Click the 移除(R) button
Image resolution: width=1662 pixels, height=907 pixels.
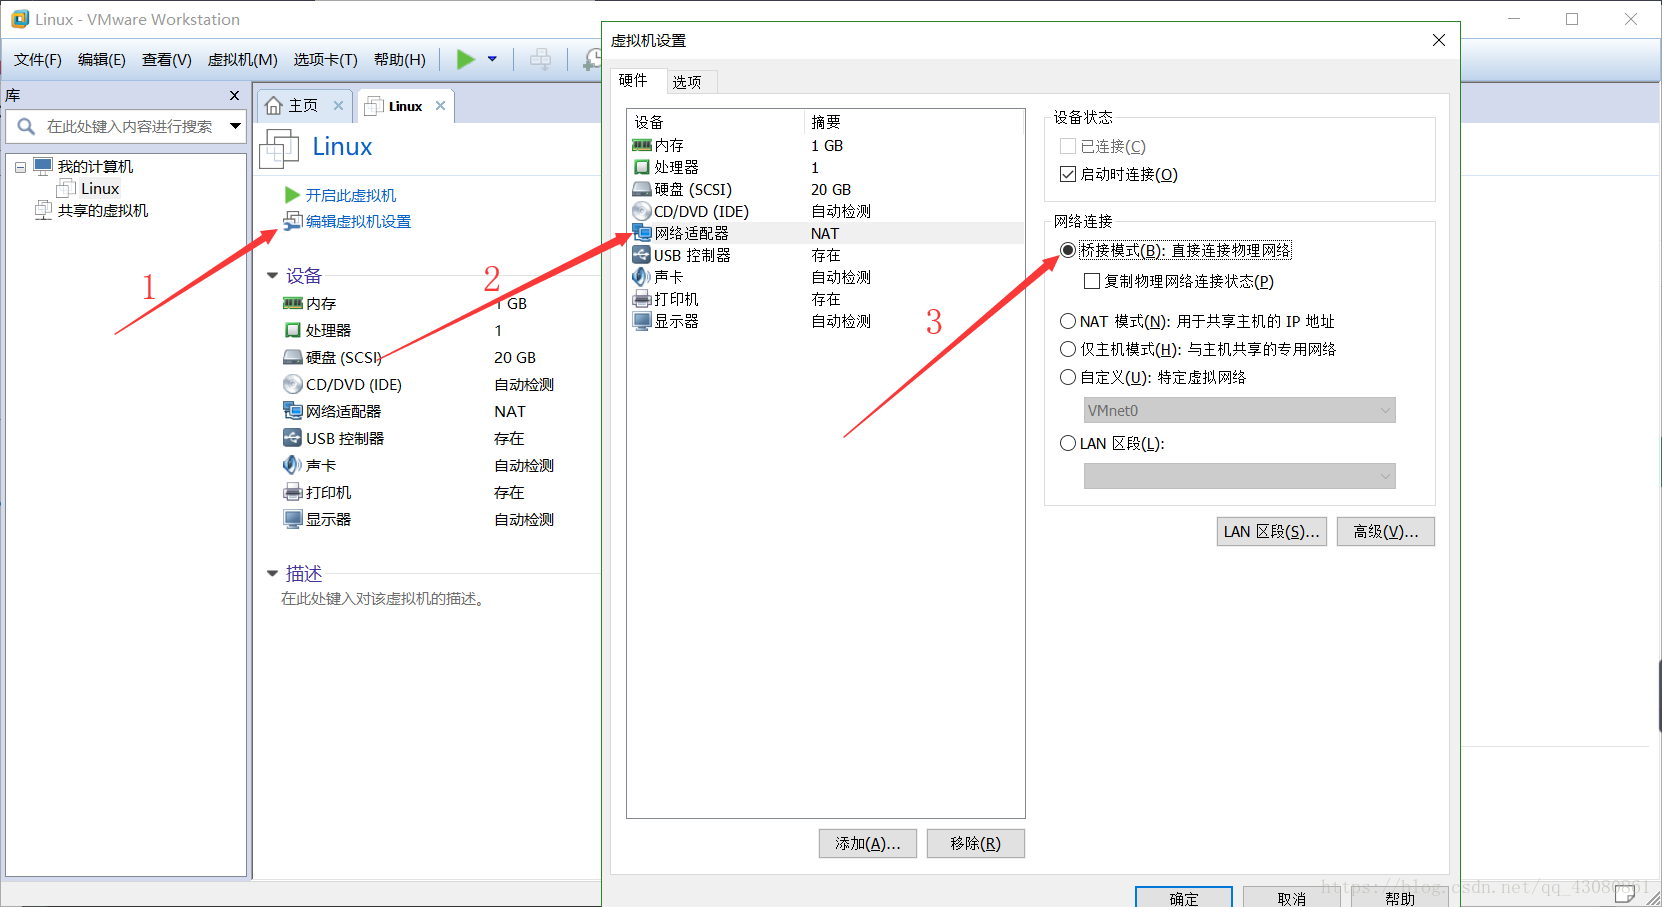pos(976,843)
